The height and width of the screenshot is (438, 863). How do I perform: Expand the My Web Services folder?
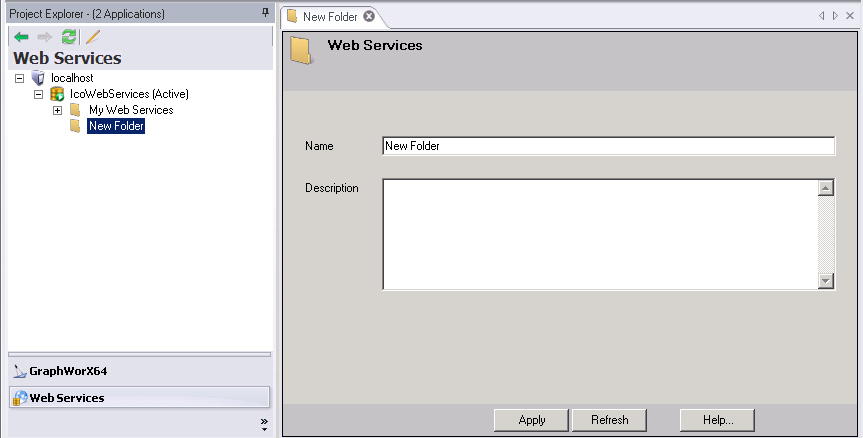click(x=57, y=110)
